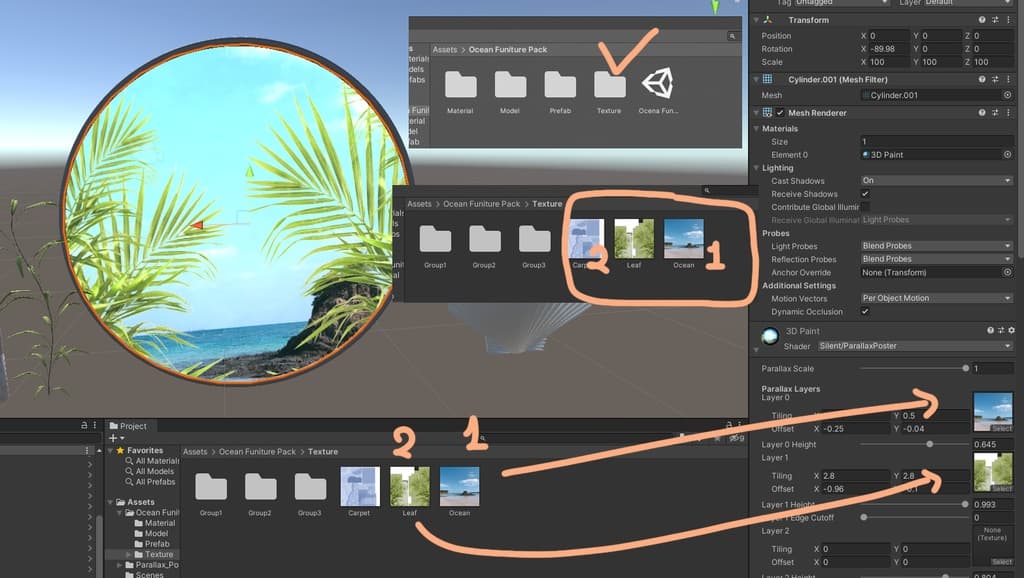Viewport: 1024px width, 578px height.
Task: Open Transform component preset settings icon
Action: point(995,20)
